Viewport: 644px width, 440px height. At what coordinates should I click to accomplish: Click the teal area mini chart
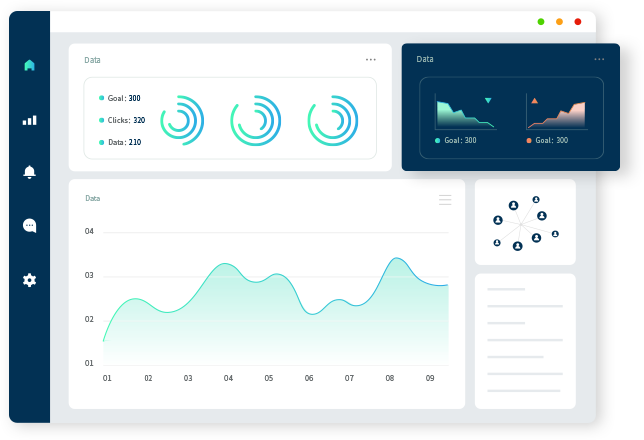[465, 114]
